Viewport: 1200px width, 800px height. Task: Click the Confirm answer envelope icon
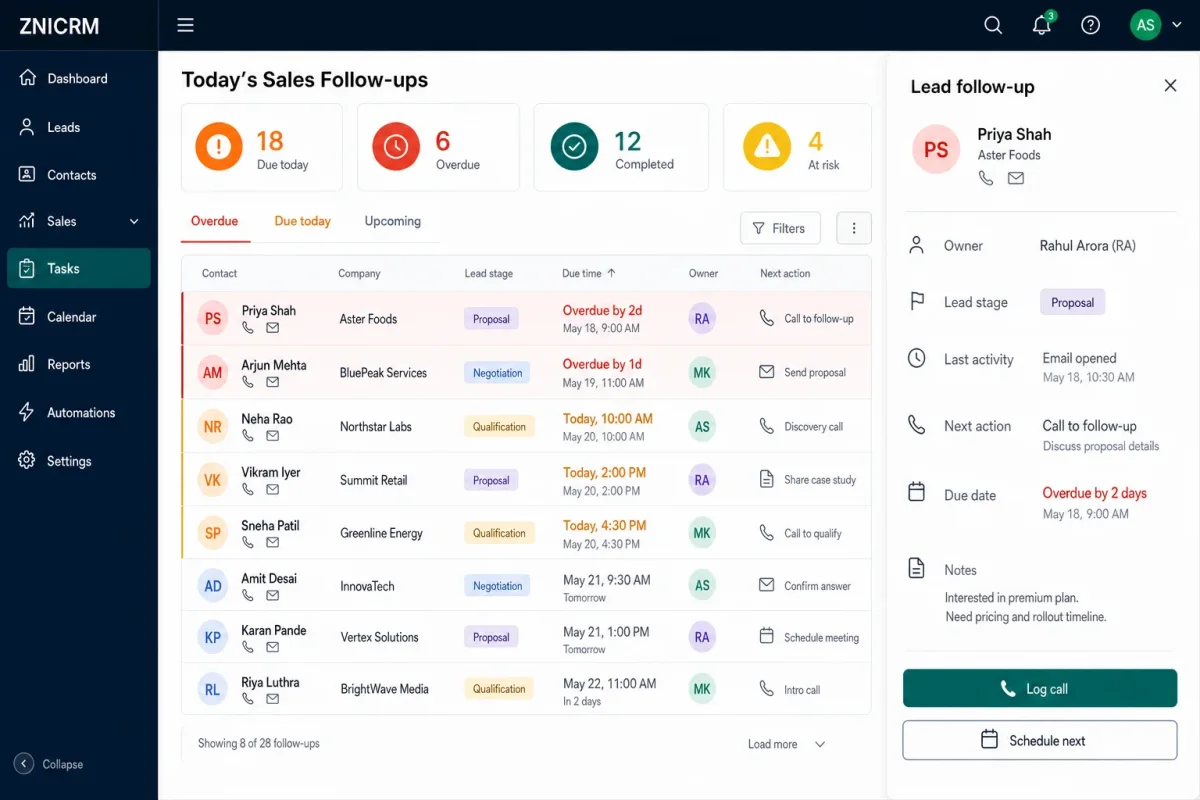pos(767,585)
